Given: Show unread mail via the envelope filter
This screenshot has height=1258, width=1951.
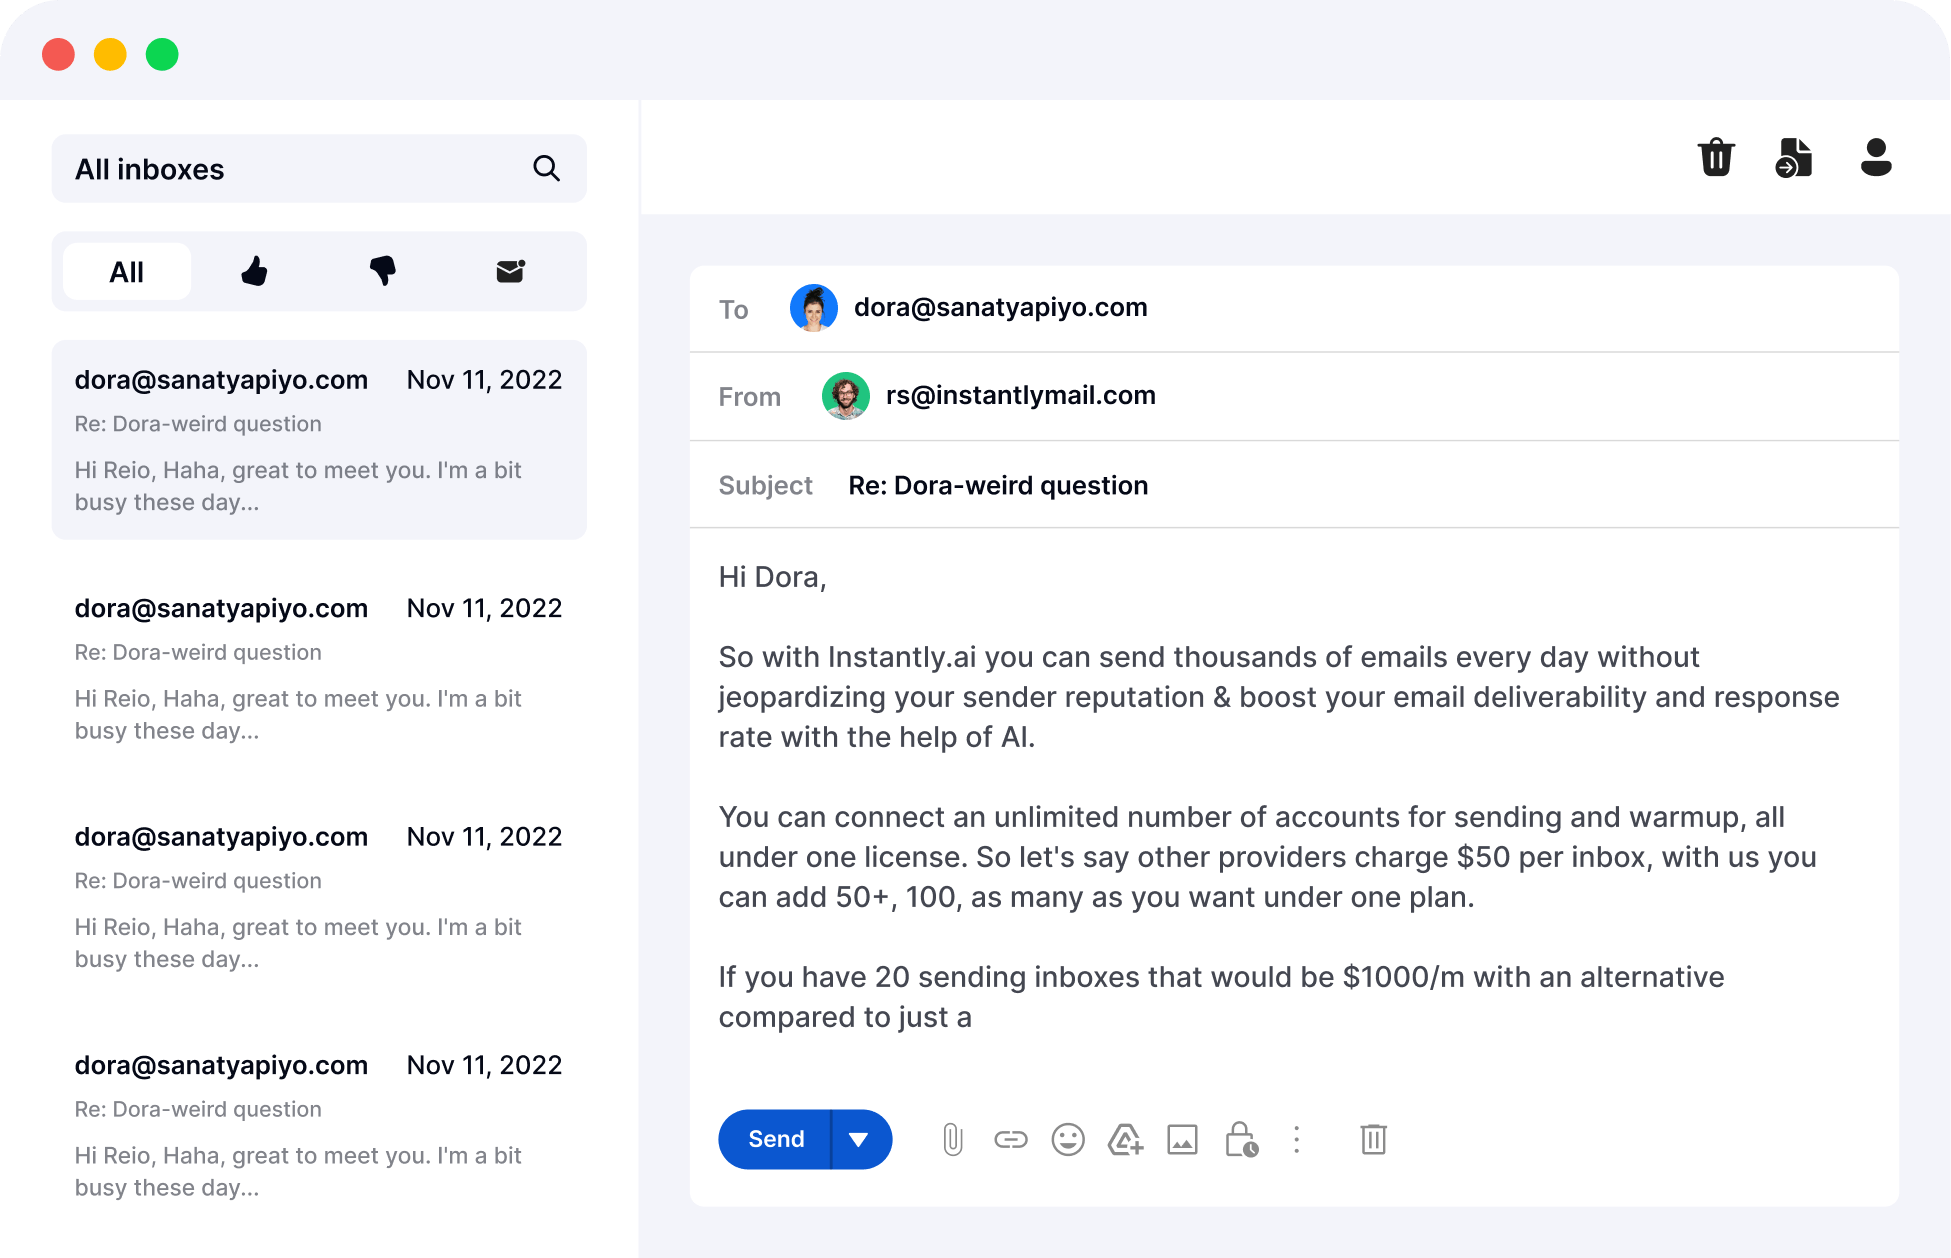Looking at the screenshot, I should [509, 270].
